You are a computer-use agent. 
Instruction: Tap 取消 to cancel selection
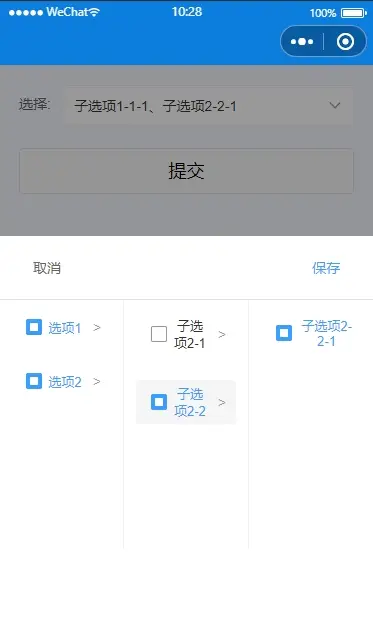tap(47, 268)
